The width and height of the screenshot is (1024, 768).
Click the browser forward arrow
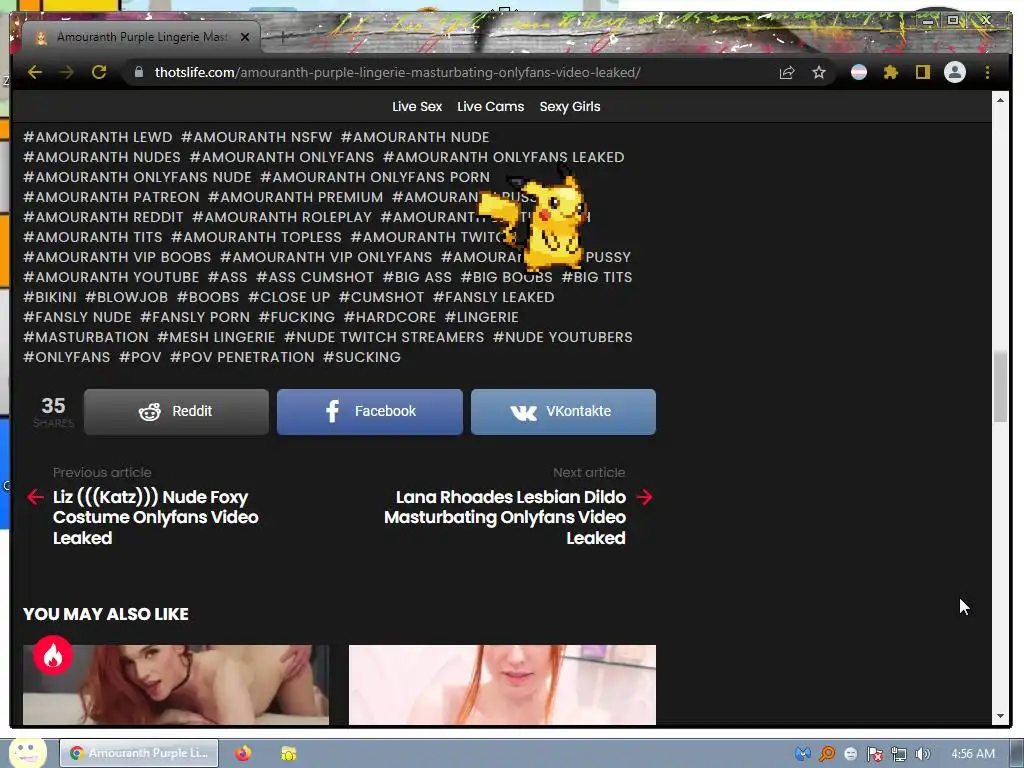[67, 72]
